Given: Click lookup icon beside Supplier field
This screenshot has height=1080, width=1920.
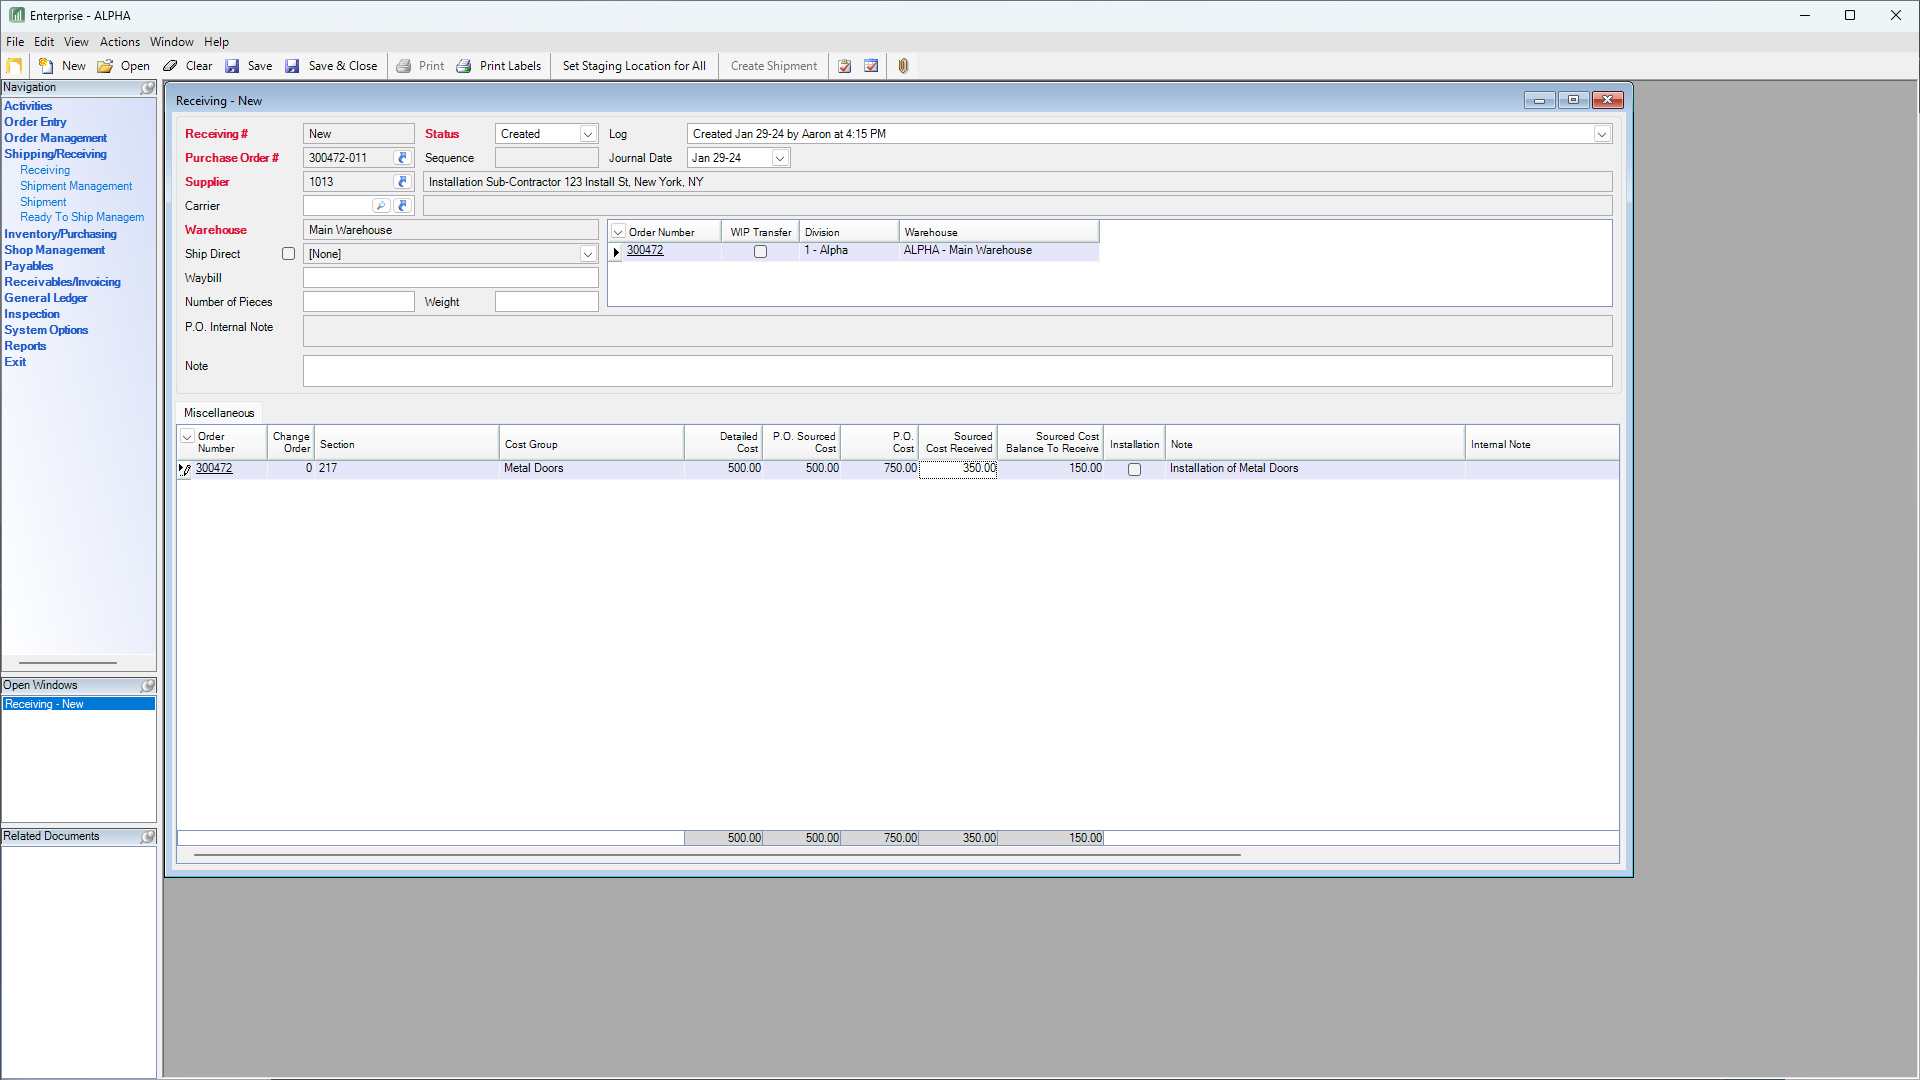Looking at the screenshot, I should [403, 182].
